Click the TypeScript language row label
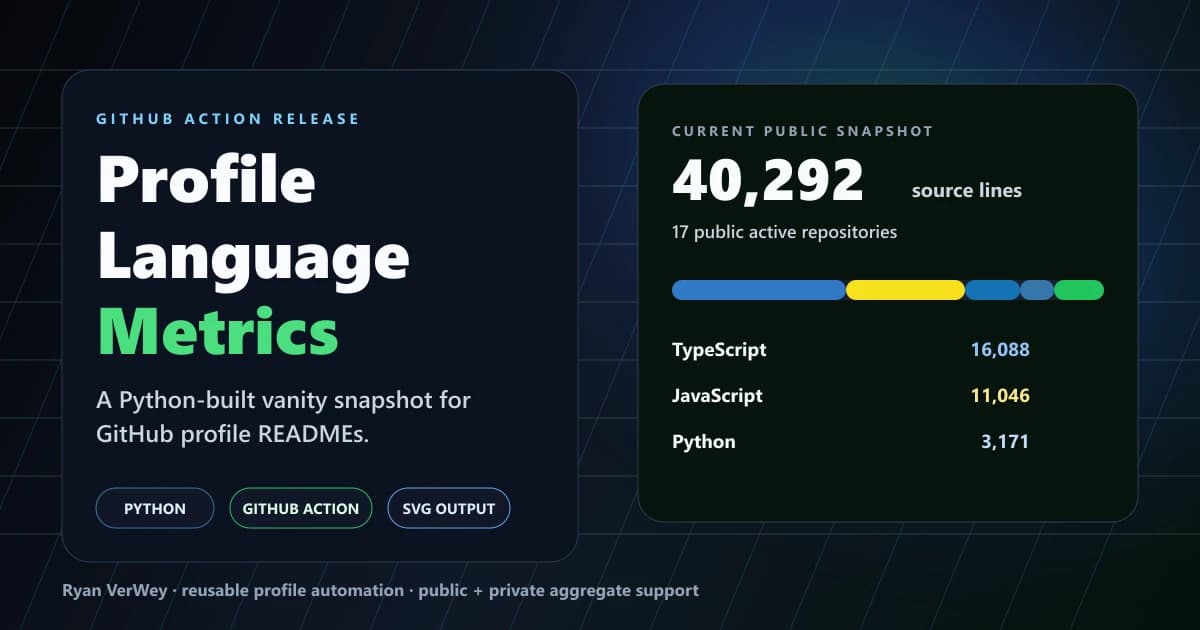Screen dimensions: 1200x630 [719, 350]
